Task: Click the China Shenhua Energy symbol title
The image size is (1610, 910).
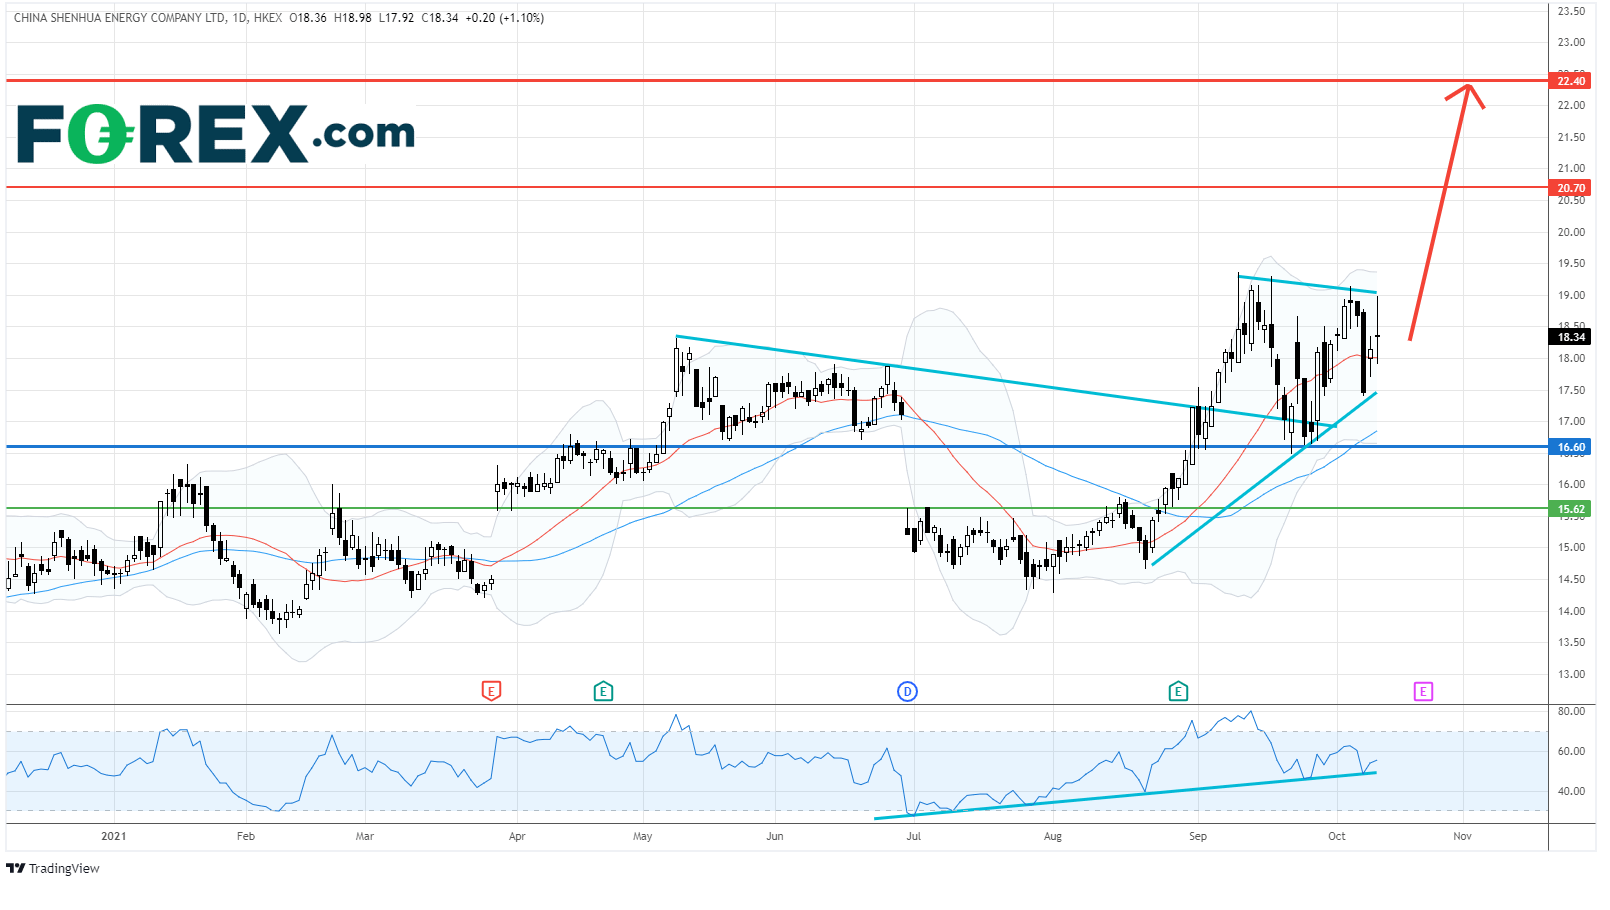Action: pos(119,18)
